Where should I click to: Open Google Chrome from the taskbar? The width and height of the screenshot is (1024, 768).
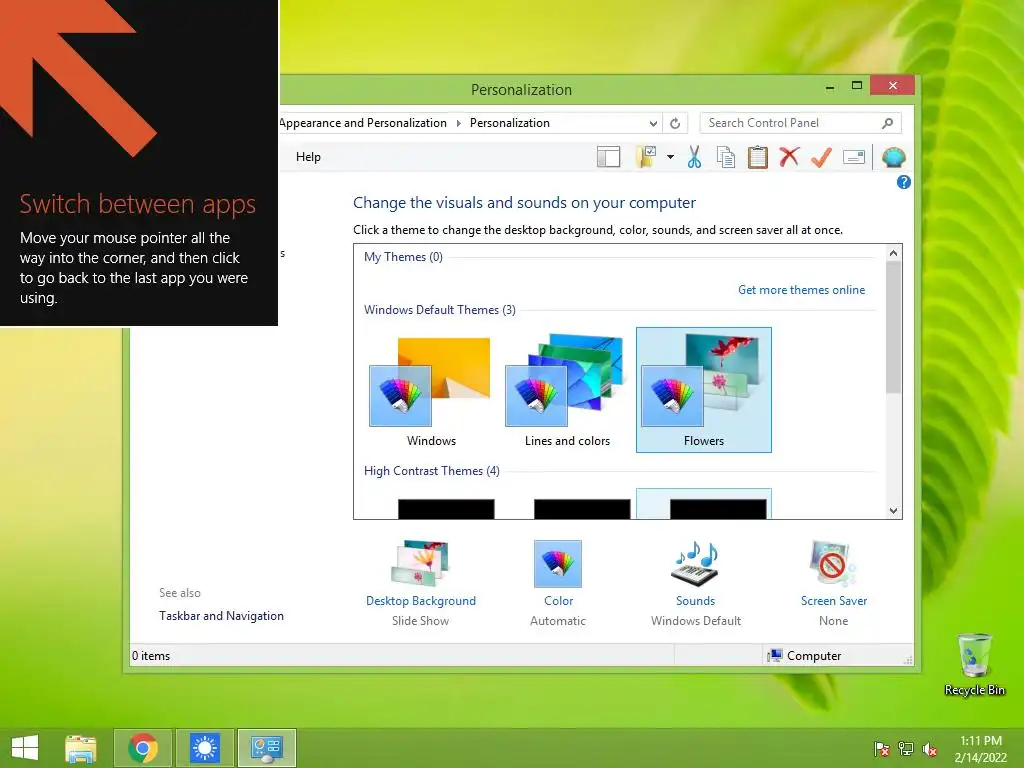[x=143, y=748]
